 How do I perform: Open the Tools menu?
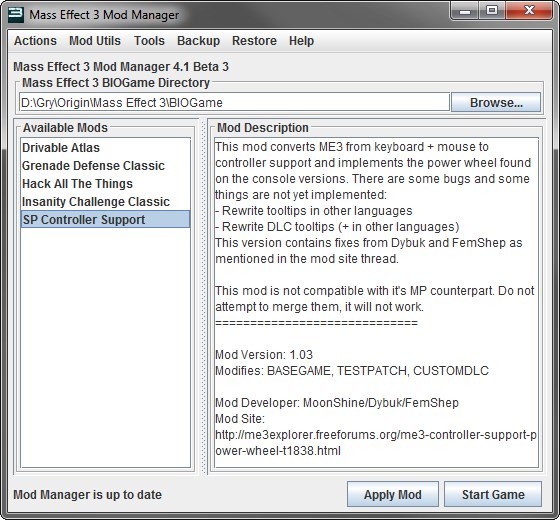coord(149,41)
